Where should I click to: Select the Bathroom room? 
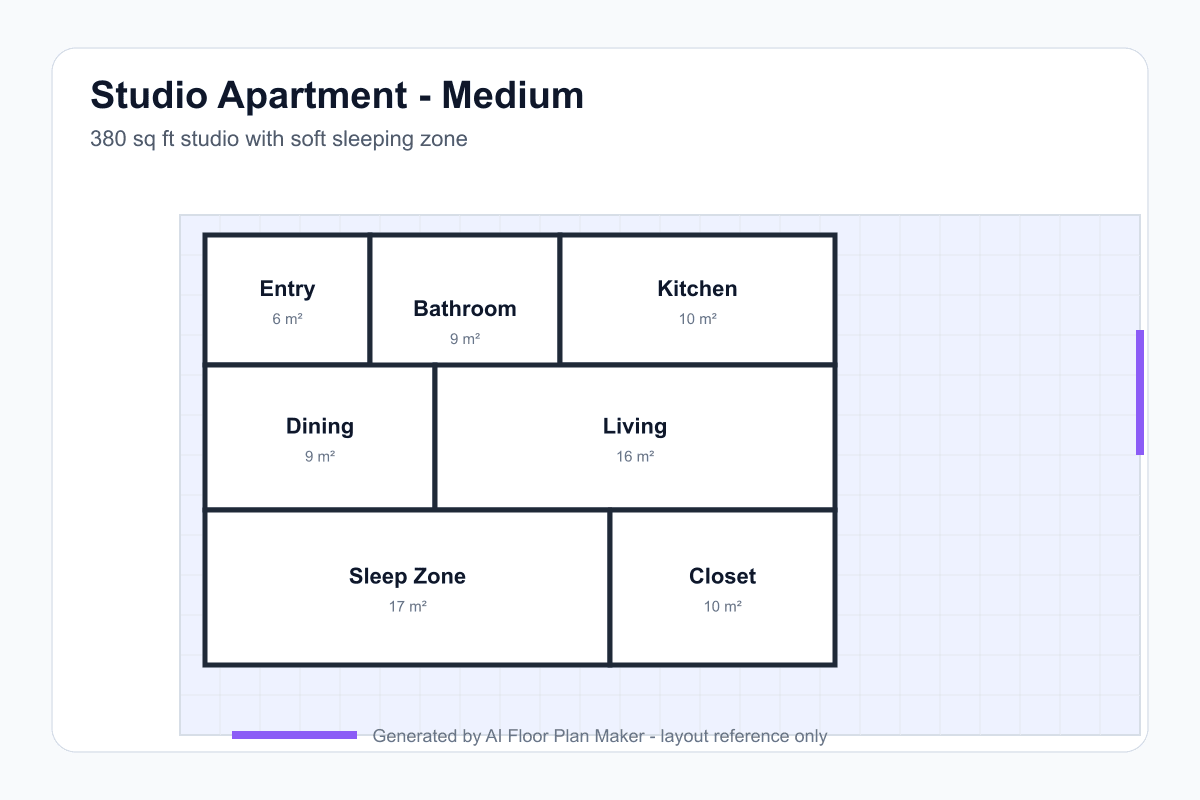click(465, 299)
